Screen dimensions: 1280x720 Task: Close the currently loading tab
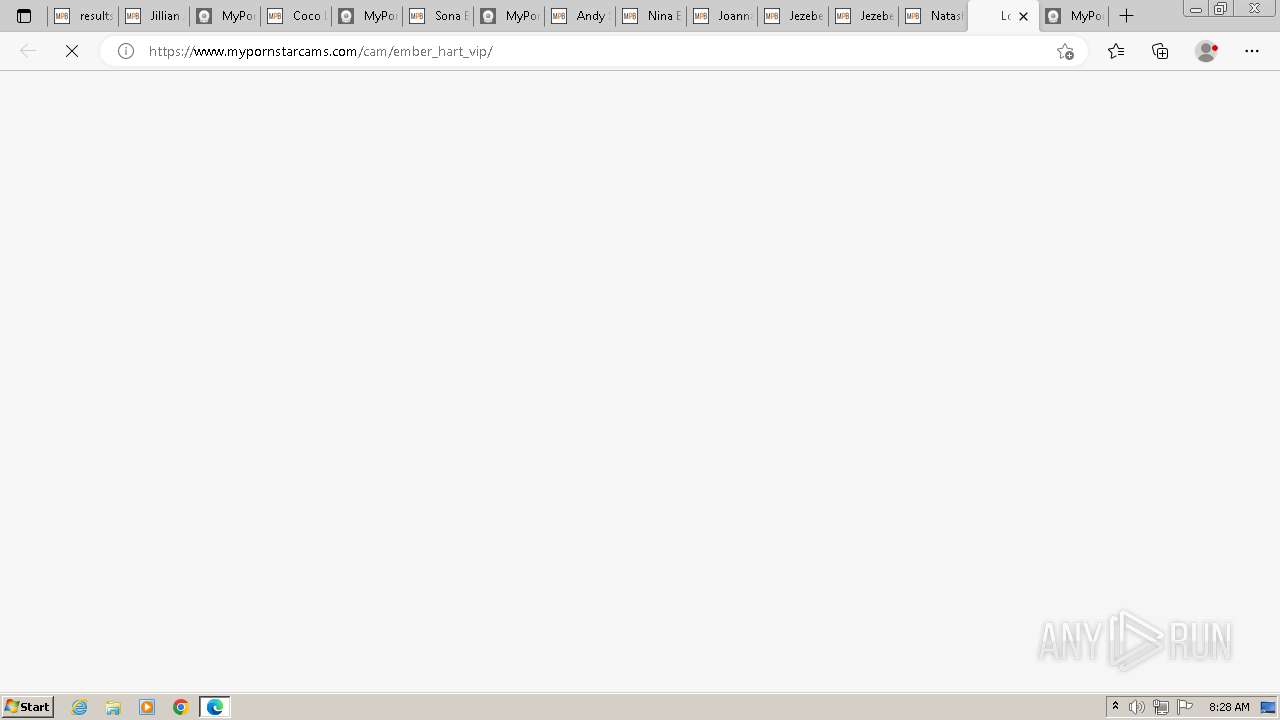pyautogui.click(x=1023, y=16)
